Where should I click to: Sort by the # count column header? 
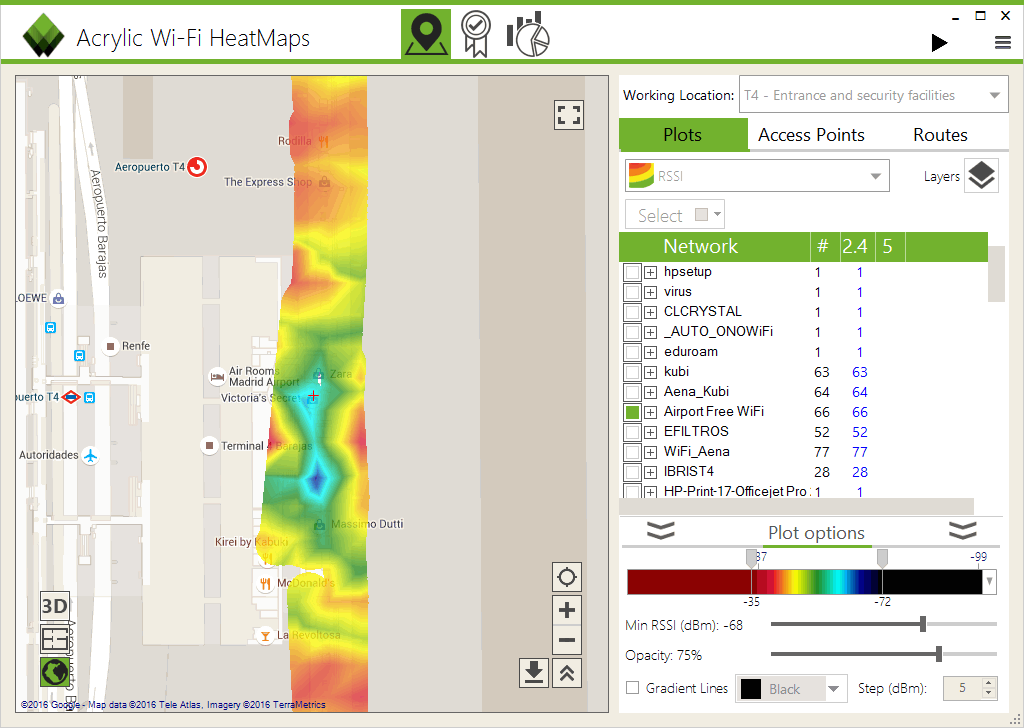point(823,246)
